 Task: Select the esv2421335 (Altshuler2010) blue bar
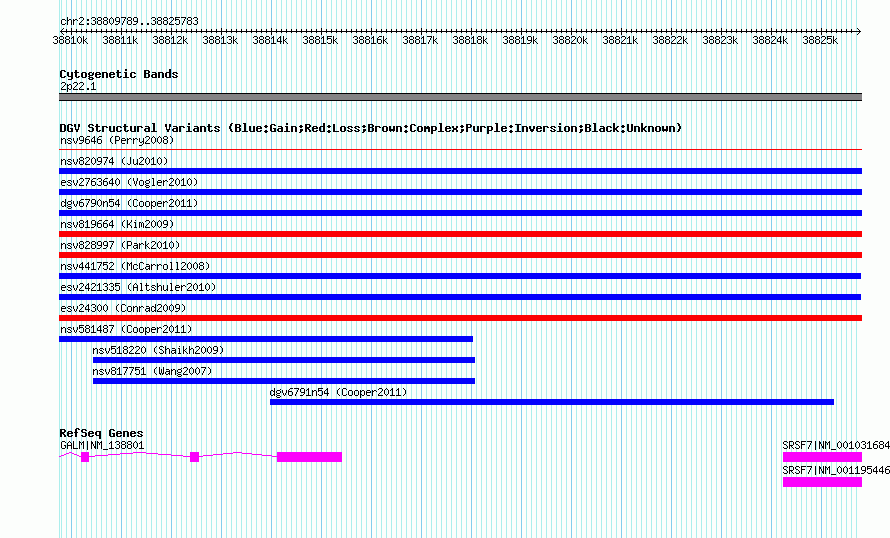coord(460,297)
